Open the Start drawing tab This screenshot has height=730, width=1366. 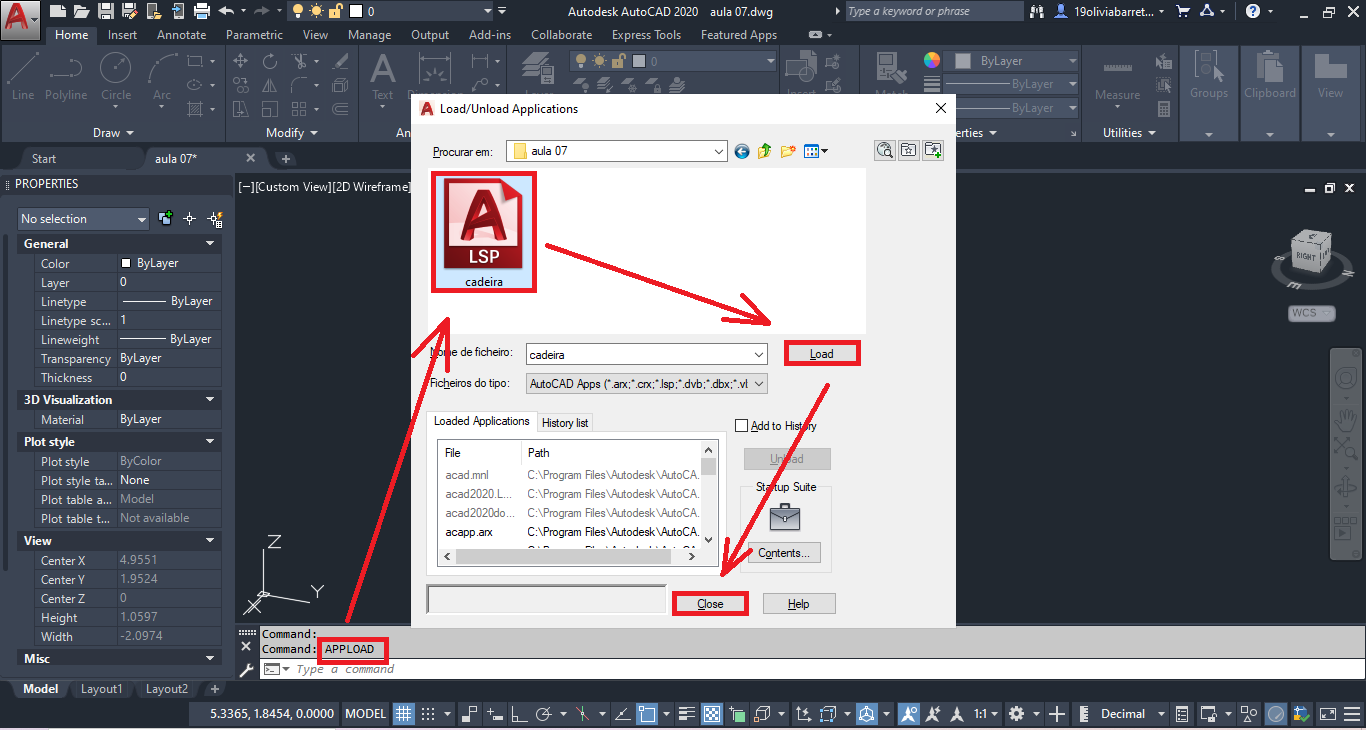tap(44, 158)
